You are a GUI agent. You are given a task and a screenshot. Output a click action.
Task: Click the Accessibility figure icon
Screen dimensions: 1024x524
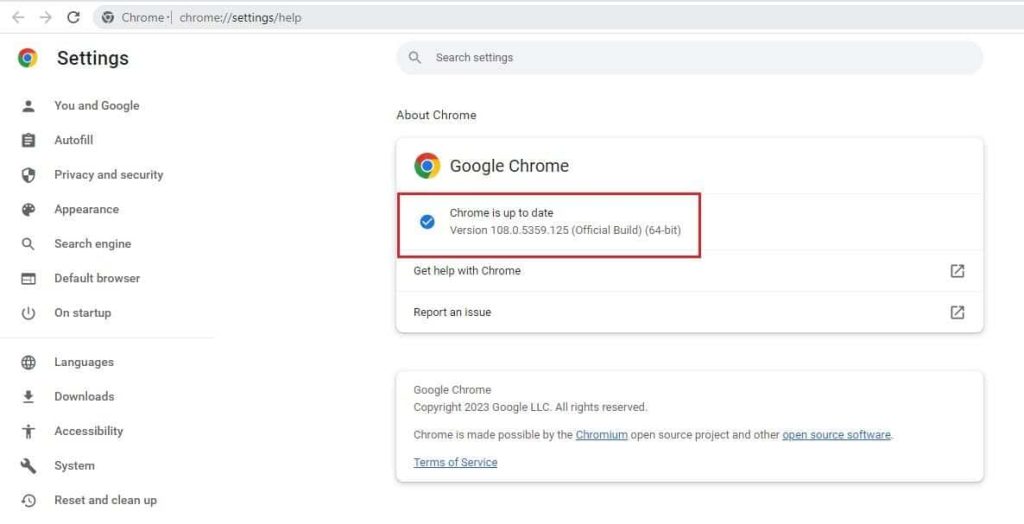[28, 431]
